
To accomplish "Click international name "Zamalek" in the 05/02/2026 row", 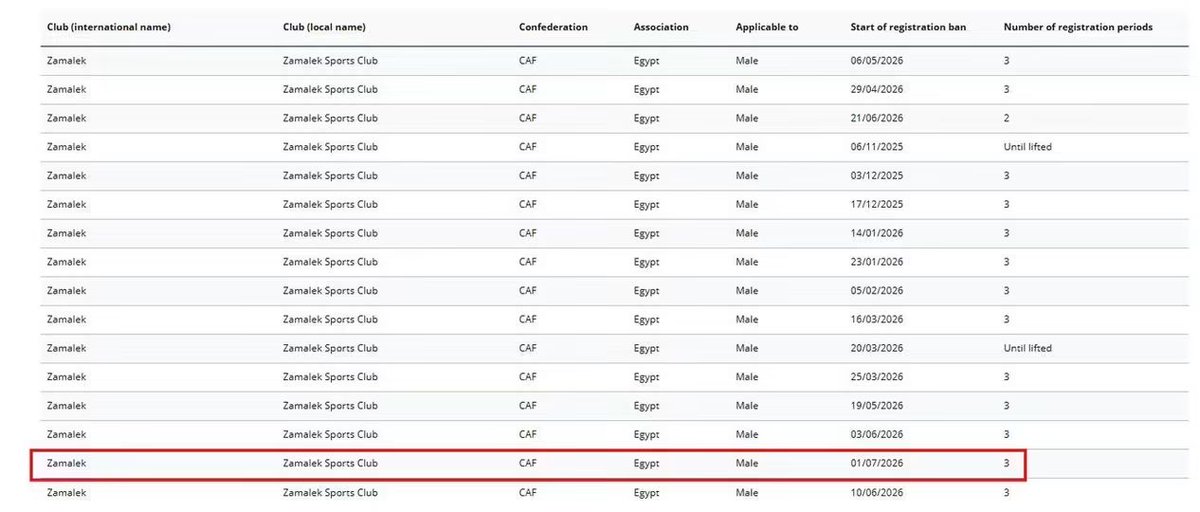I will tap(67, 291).
